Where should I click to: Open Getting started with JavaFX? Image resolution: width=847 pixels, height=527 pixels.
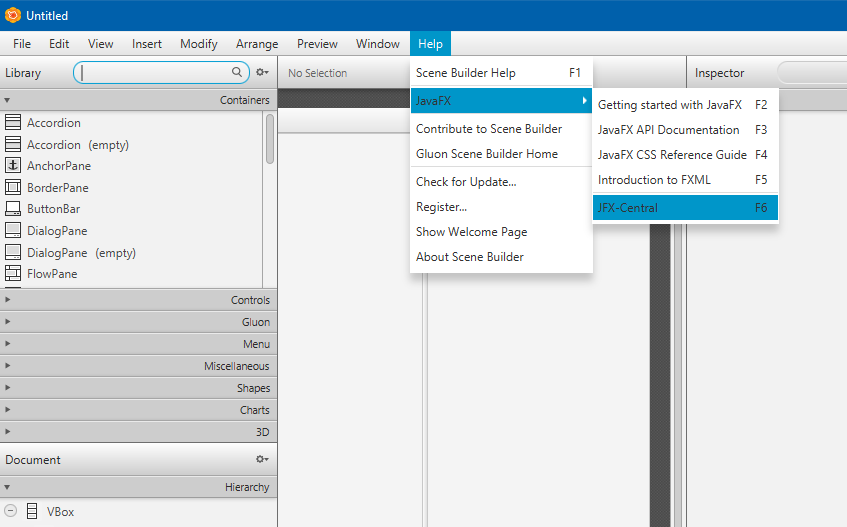[x=685, y=105]
